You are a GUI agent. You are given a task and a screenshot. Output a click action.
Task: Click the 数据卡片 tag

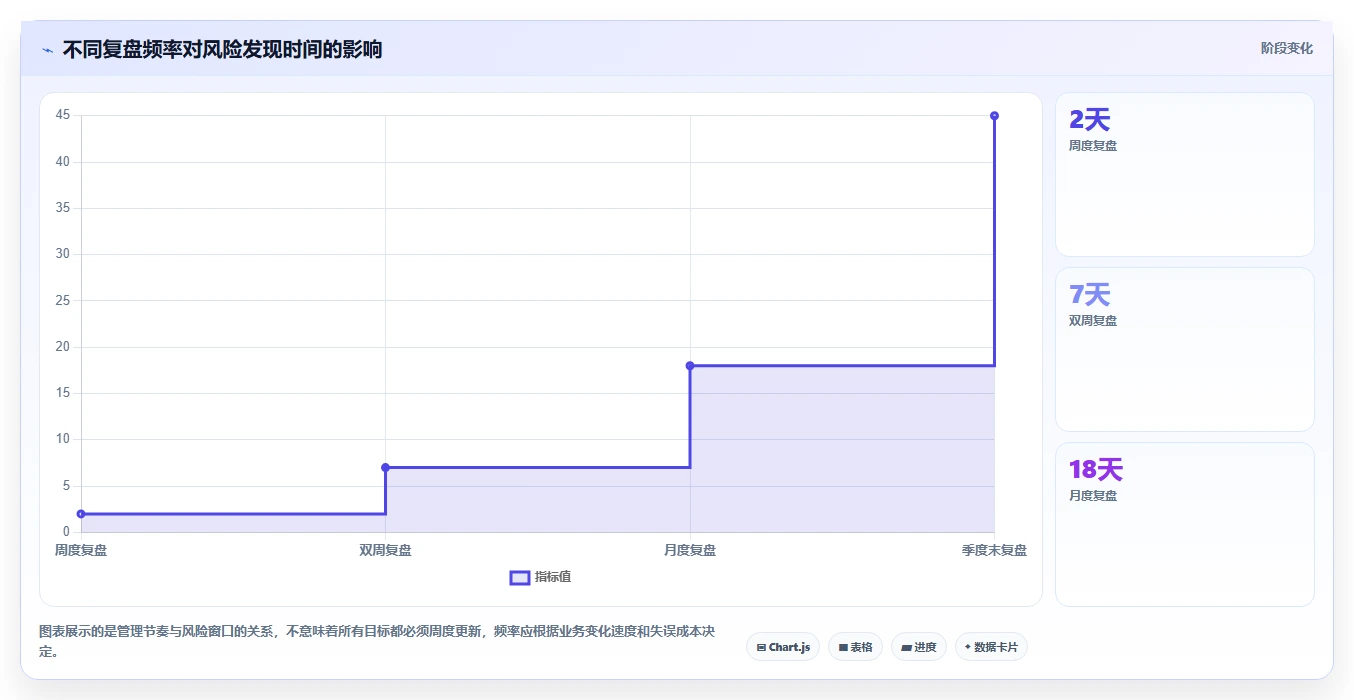991,647
